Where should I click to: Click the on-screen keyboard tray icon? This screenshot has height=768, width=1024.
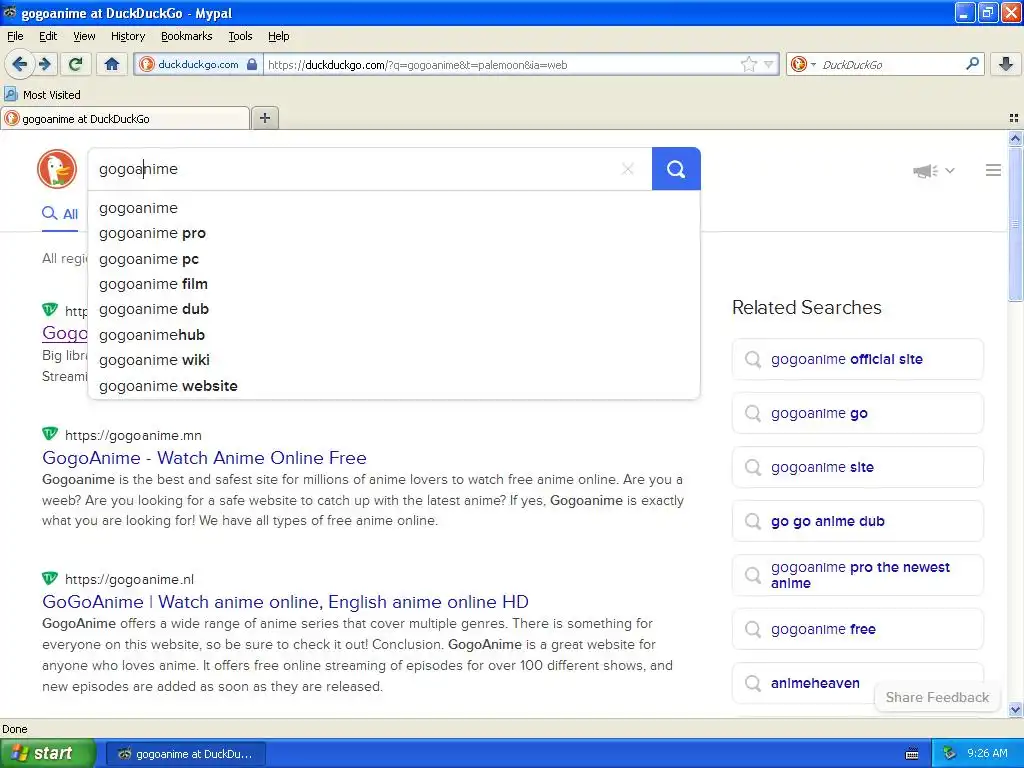[x=912, y=754]
